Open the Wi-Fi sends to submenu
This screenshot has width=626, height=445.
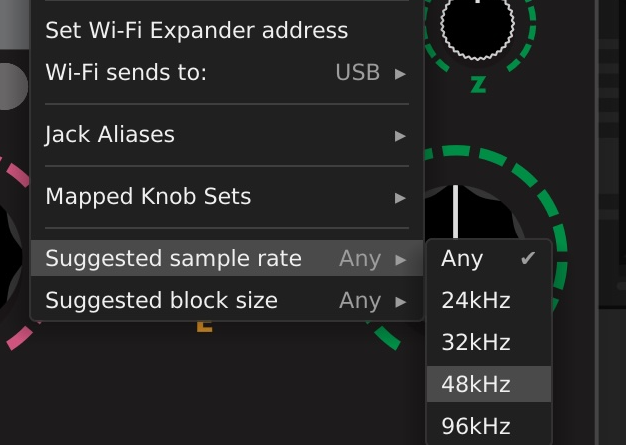point(126,72)
